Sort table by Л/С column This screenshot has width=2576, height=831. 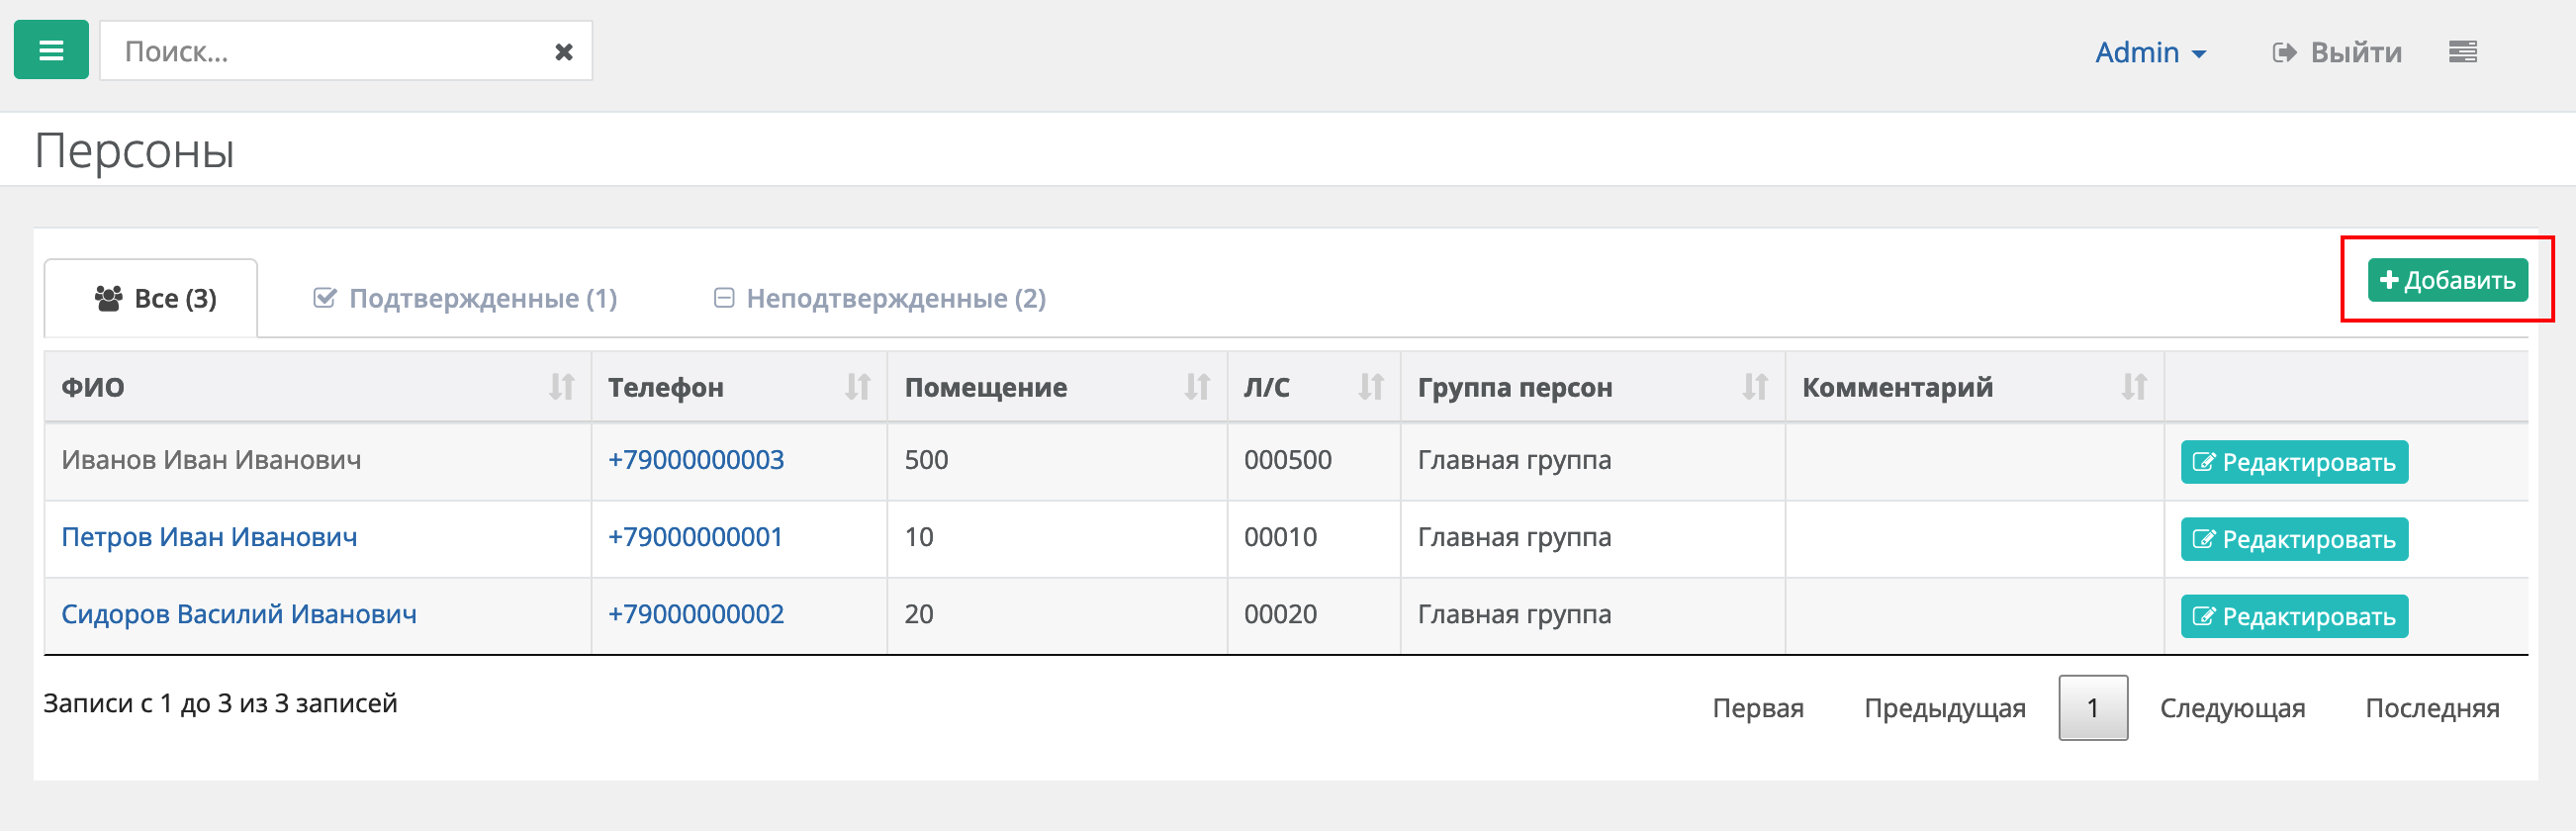click(1314, 387)
